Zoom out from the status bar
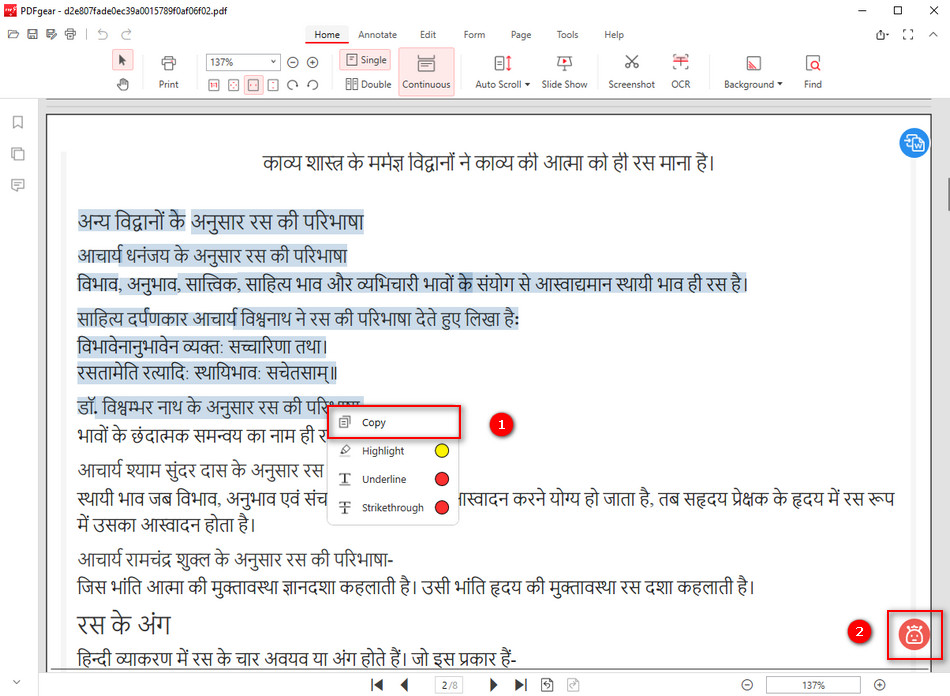The width and height of the screenshot is (950, 696). click(x=747, y=684)
